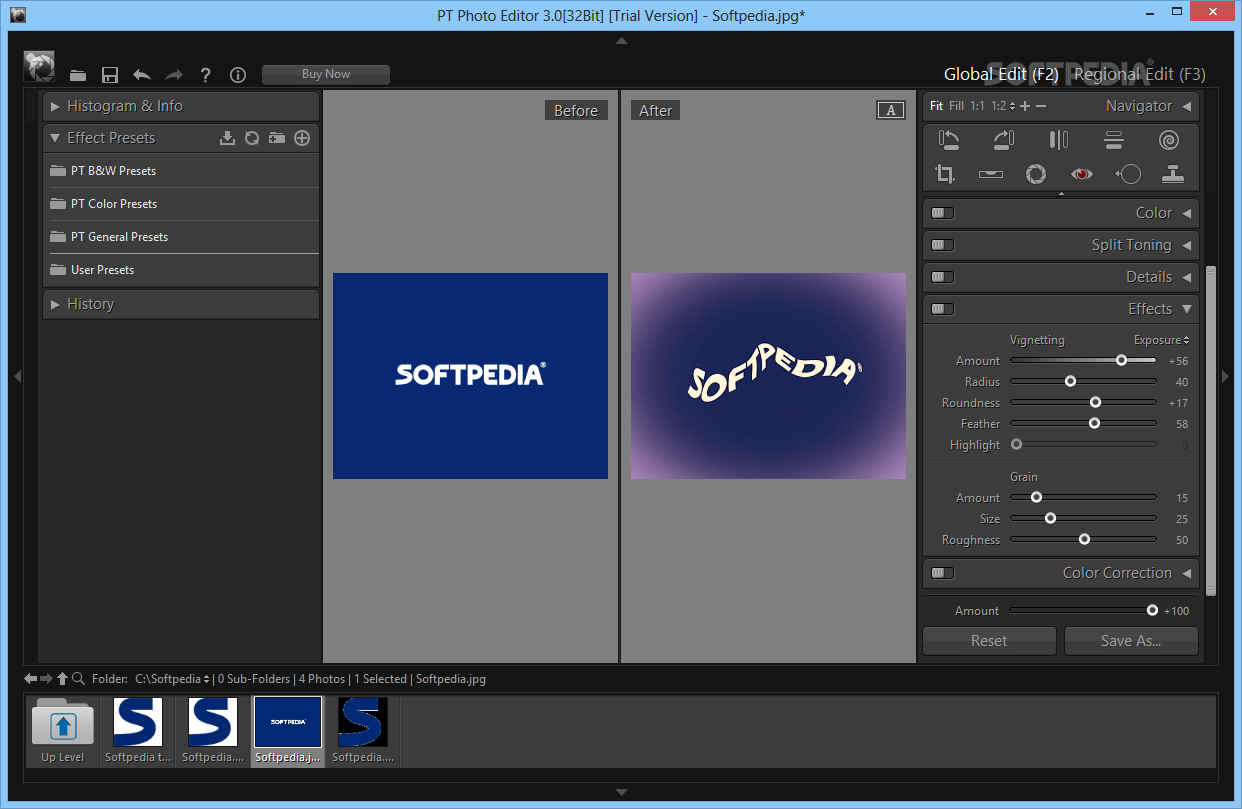Viewport: 1242px width, 809px height.
Task: Select the circle with arrow tool
Action: click(1128, 174)
